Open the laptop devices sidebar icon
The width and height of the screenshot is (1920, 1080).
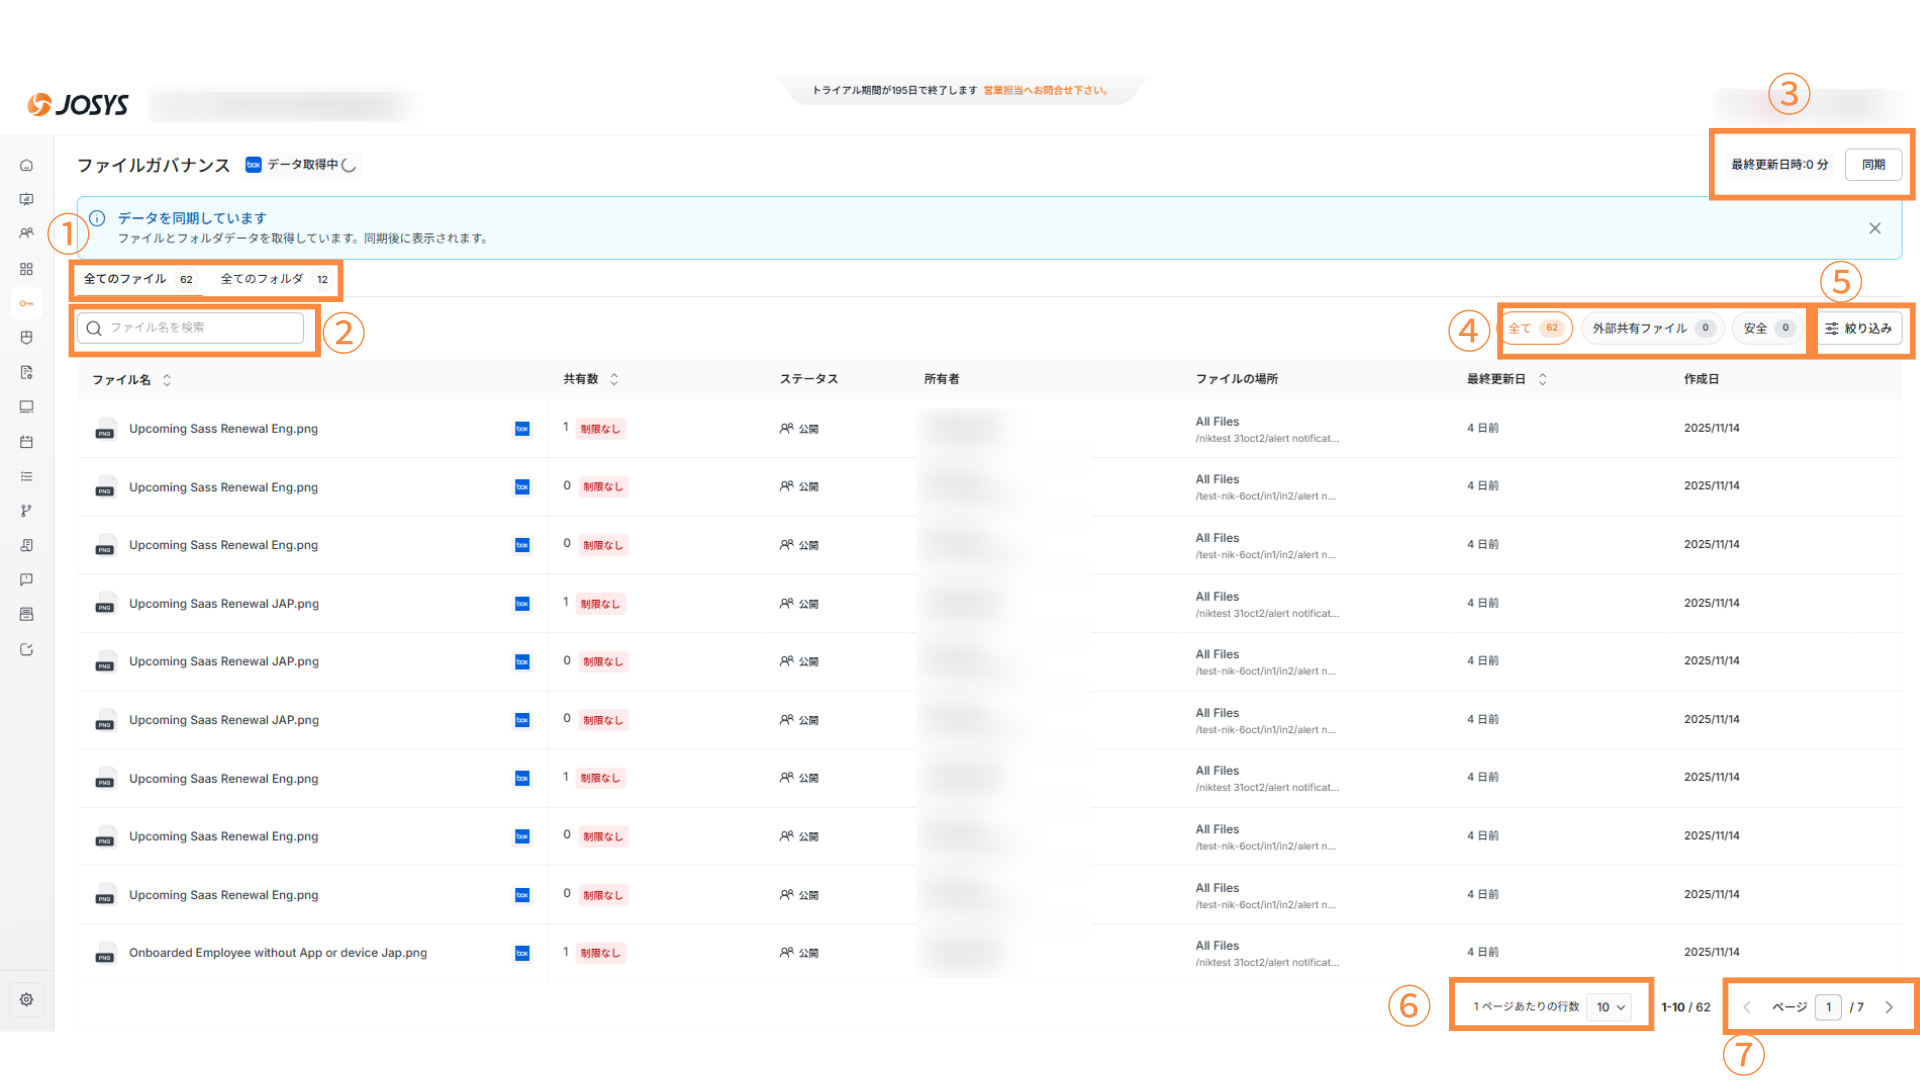point(27,407)
